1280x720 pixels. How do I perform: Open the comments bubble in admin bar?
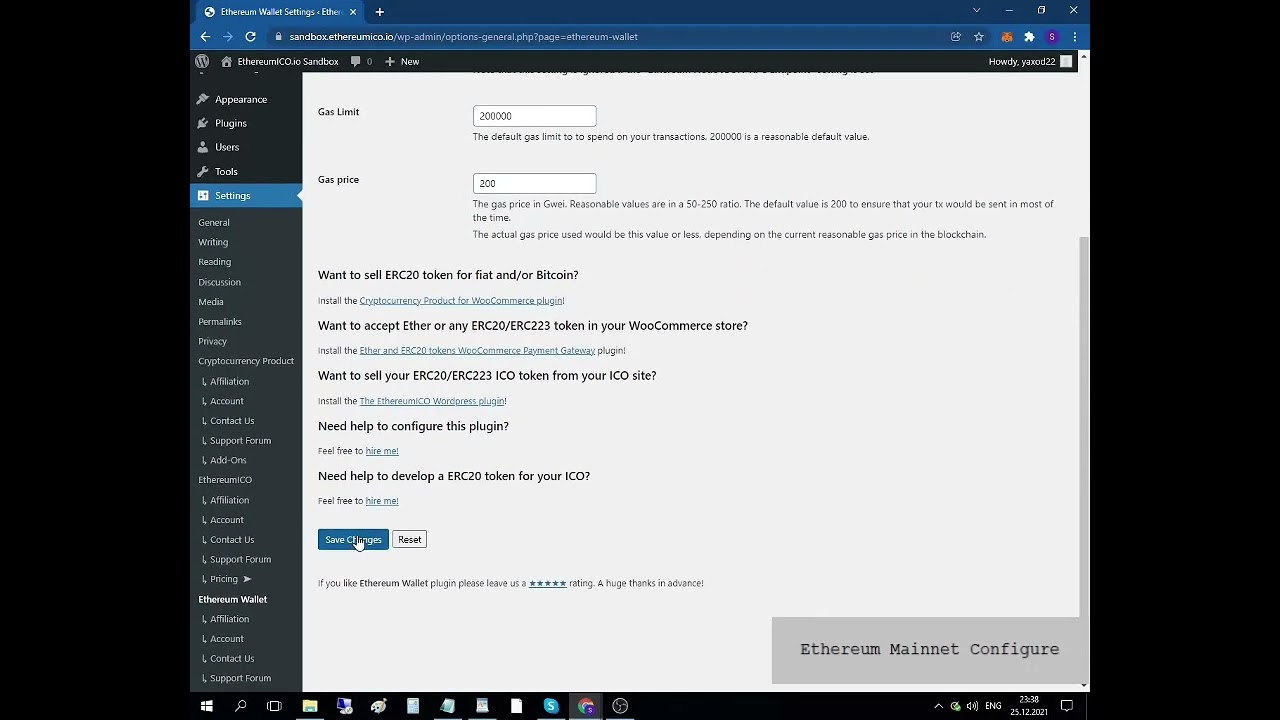point(361,61)
